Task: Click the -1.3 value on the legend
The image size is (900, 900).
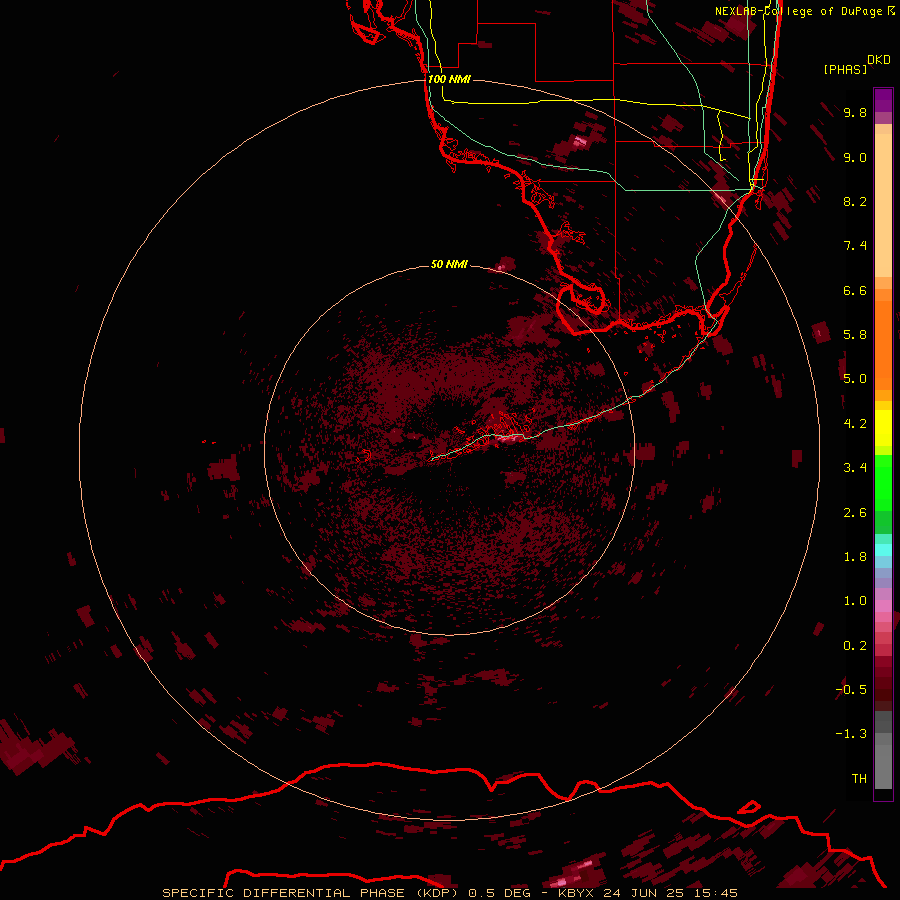Action: [851, 734]
